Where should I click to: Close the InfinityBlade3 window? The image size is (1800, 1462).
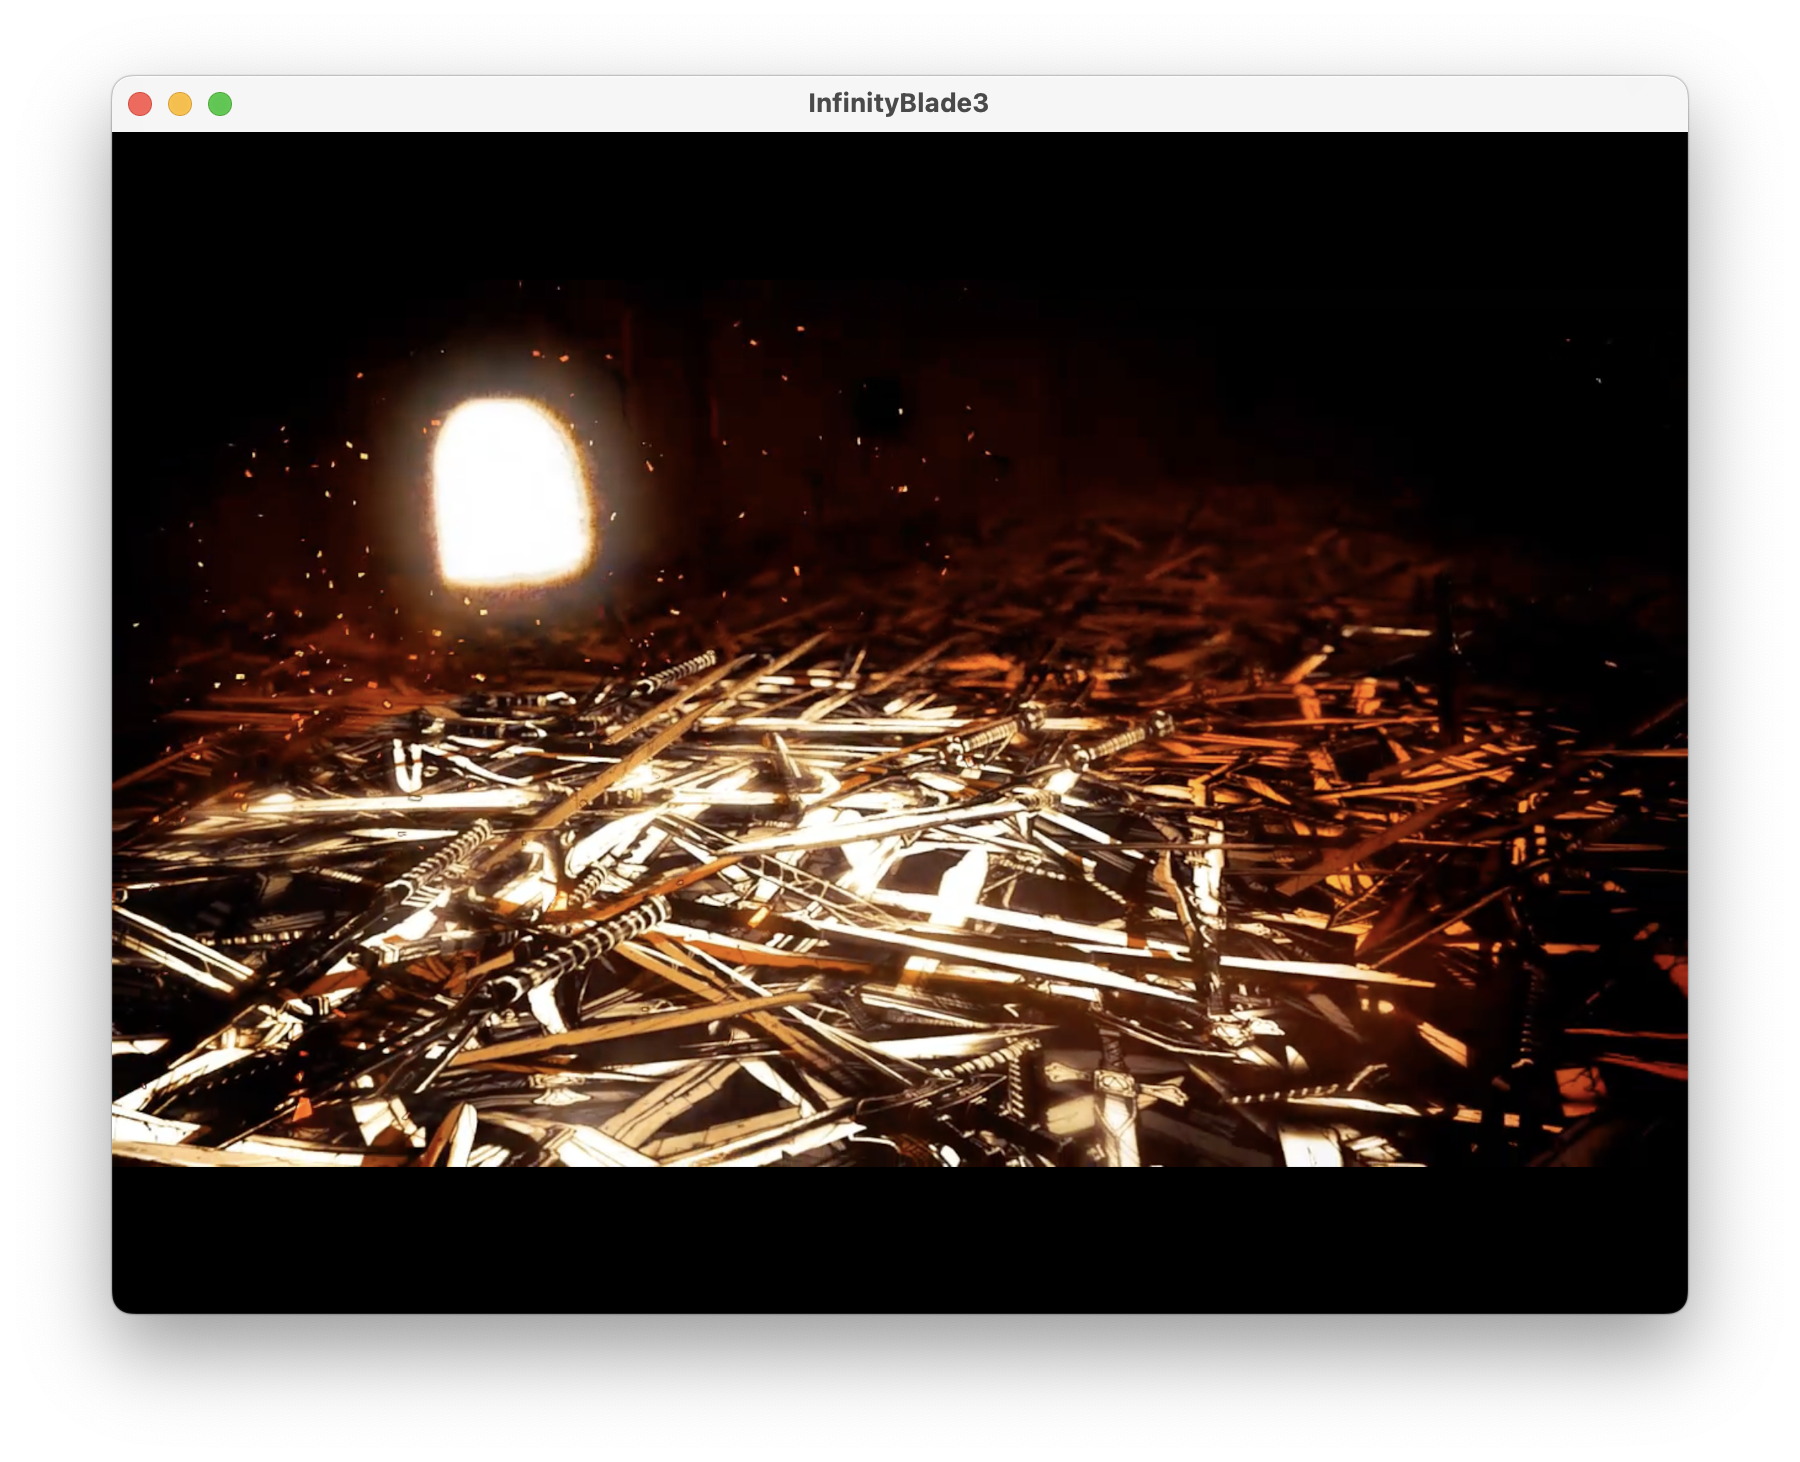pos(141,102)
